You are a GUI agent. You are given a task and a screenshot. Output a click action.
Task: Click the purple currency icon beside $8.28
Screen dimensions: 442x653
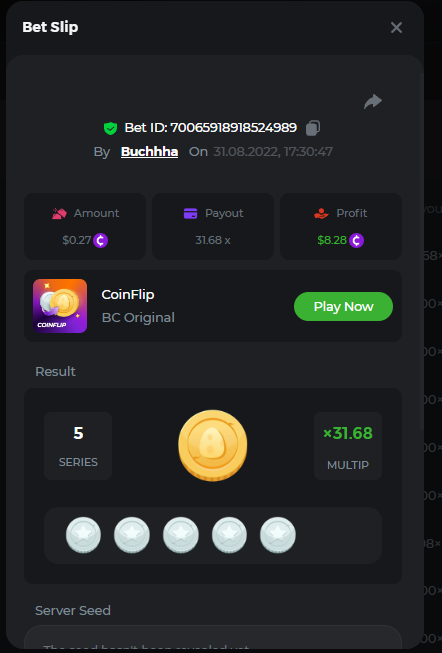[x=356, y=240]
